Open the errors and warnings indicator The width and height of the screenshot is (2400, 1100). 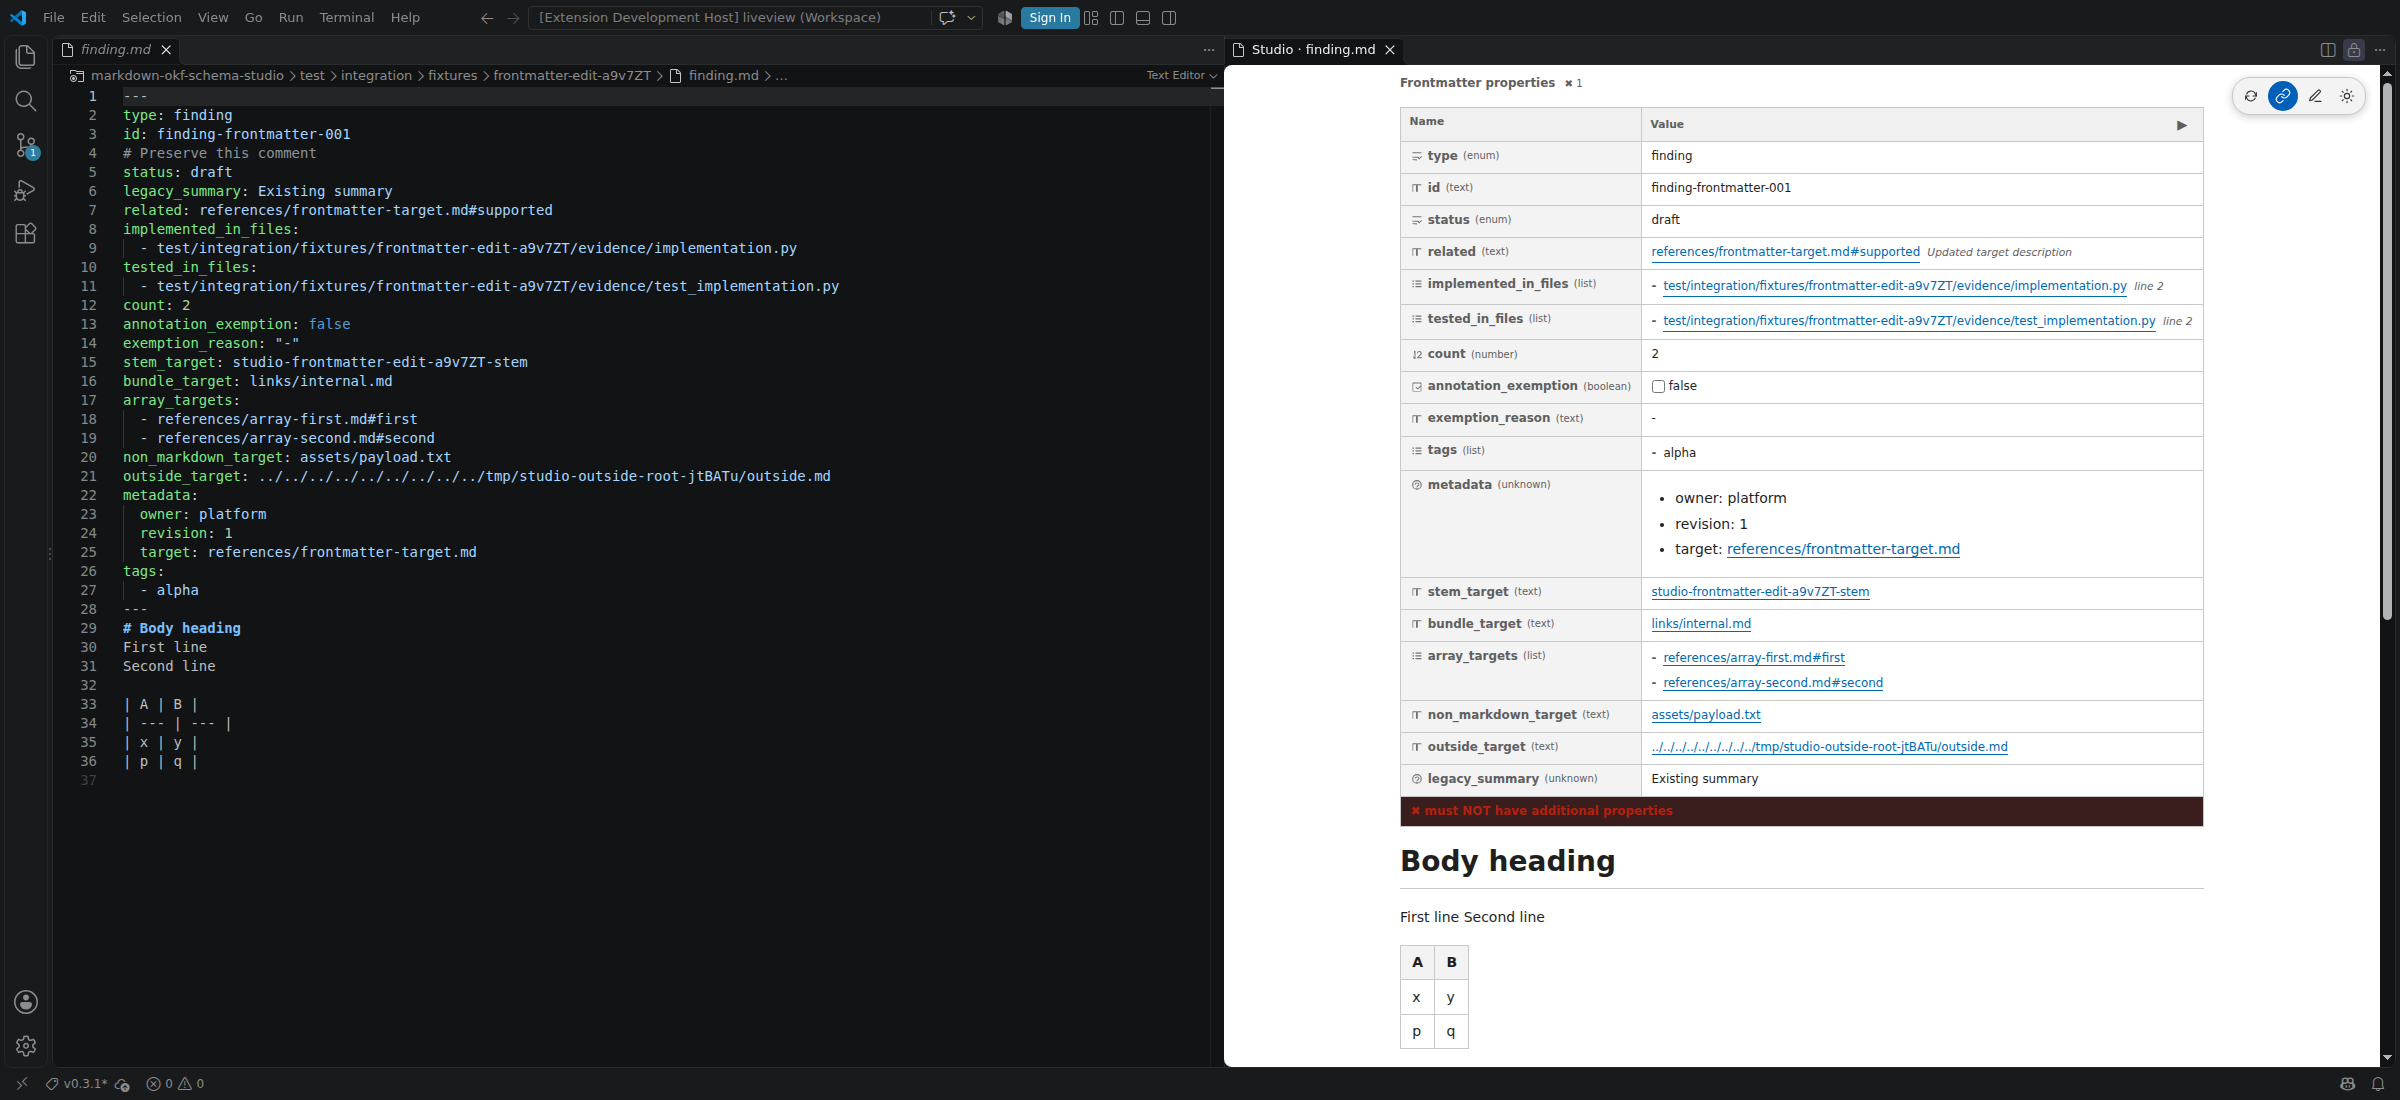pyautogui.click(x=175, y=1084)
